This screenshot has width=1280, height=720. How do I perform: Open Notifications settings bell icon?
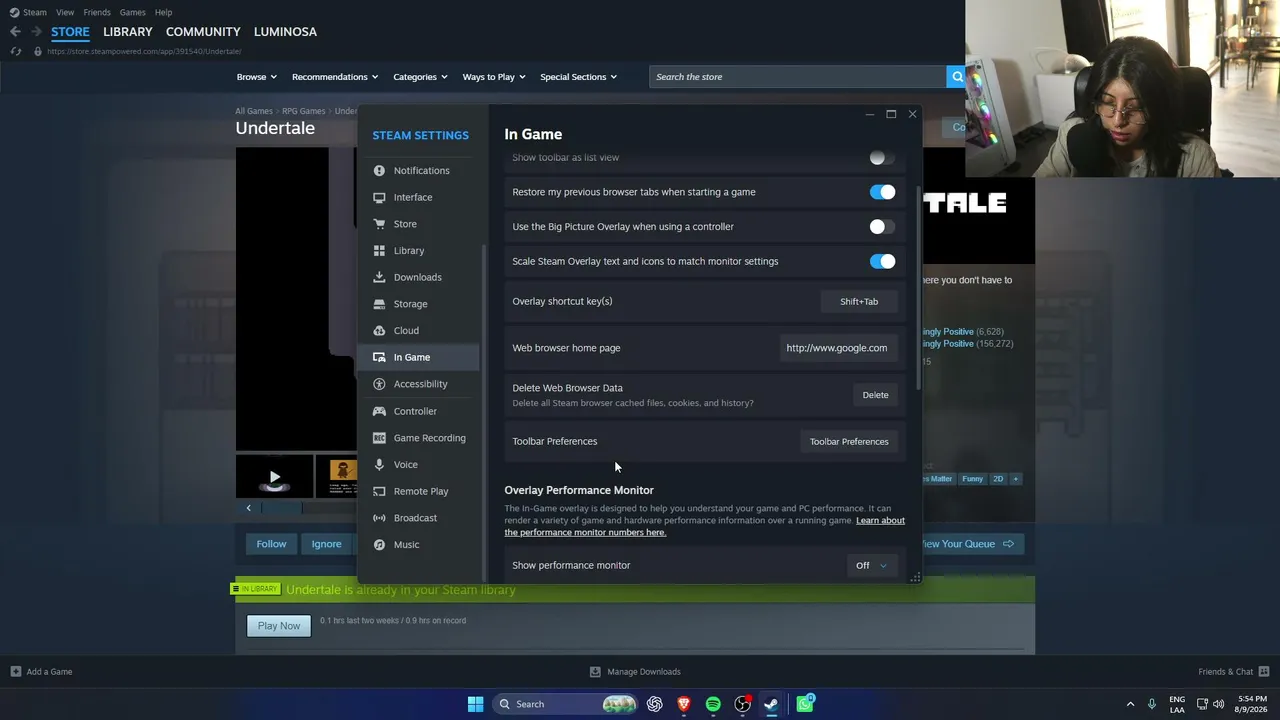(379, 171)
